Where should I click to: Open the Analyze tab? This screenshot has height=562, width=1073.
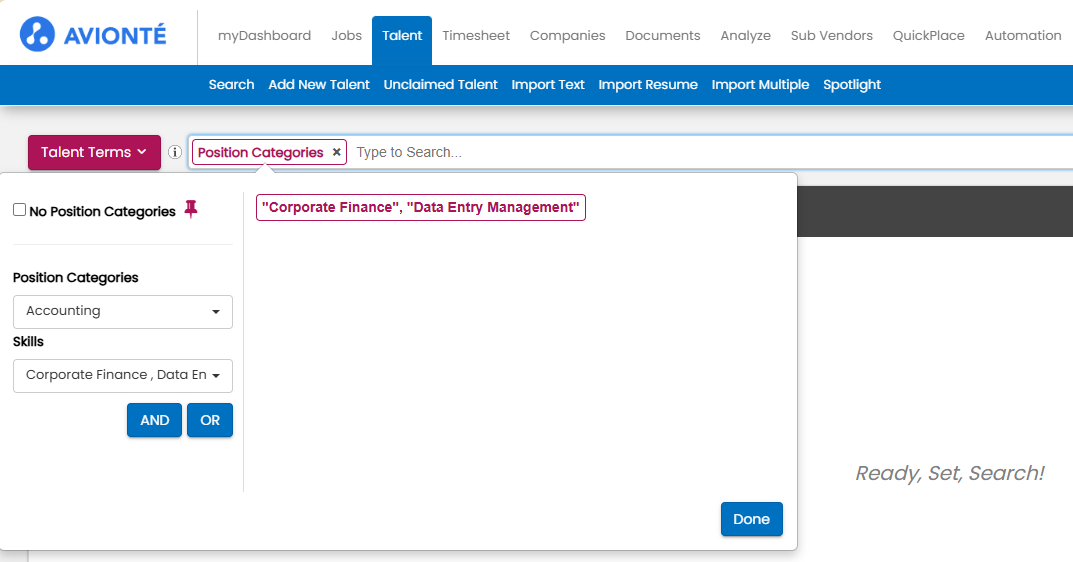tap(745, 36)
